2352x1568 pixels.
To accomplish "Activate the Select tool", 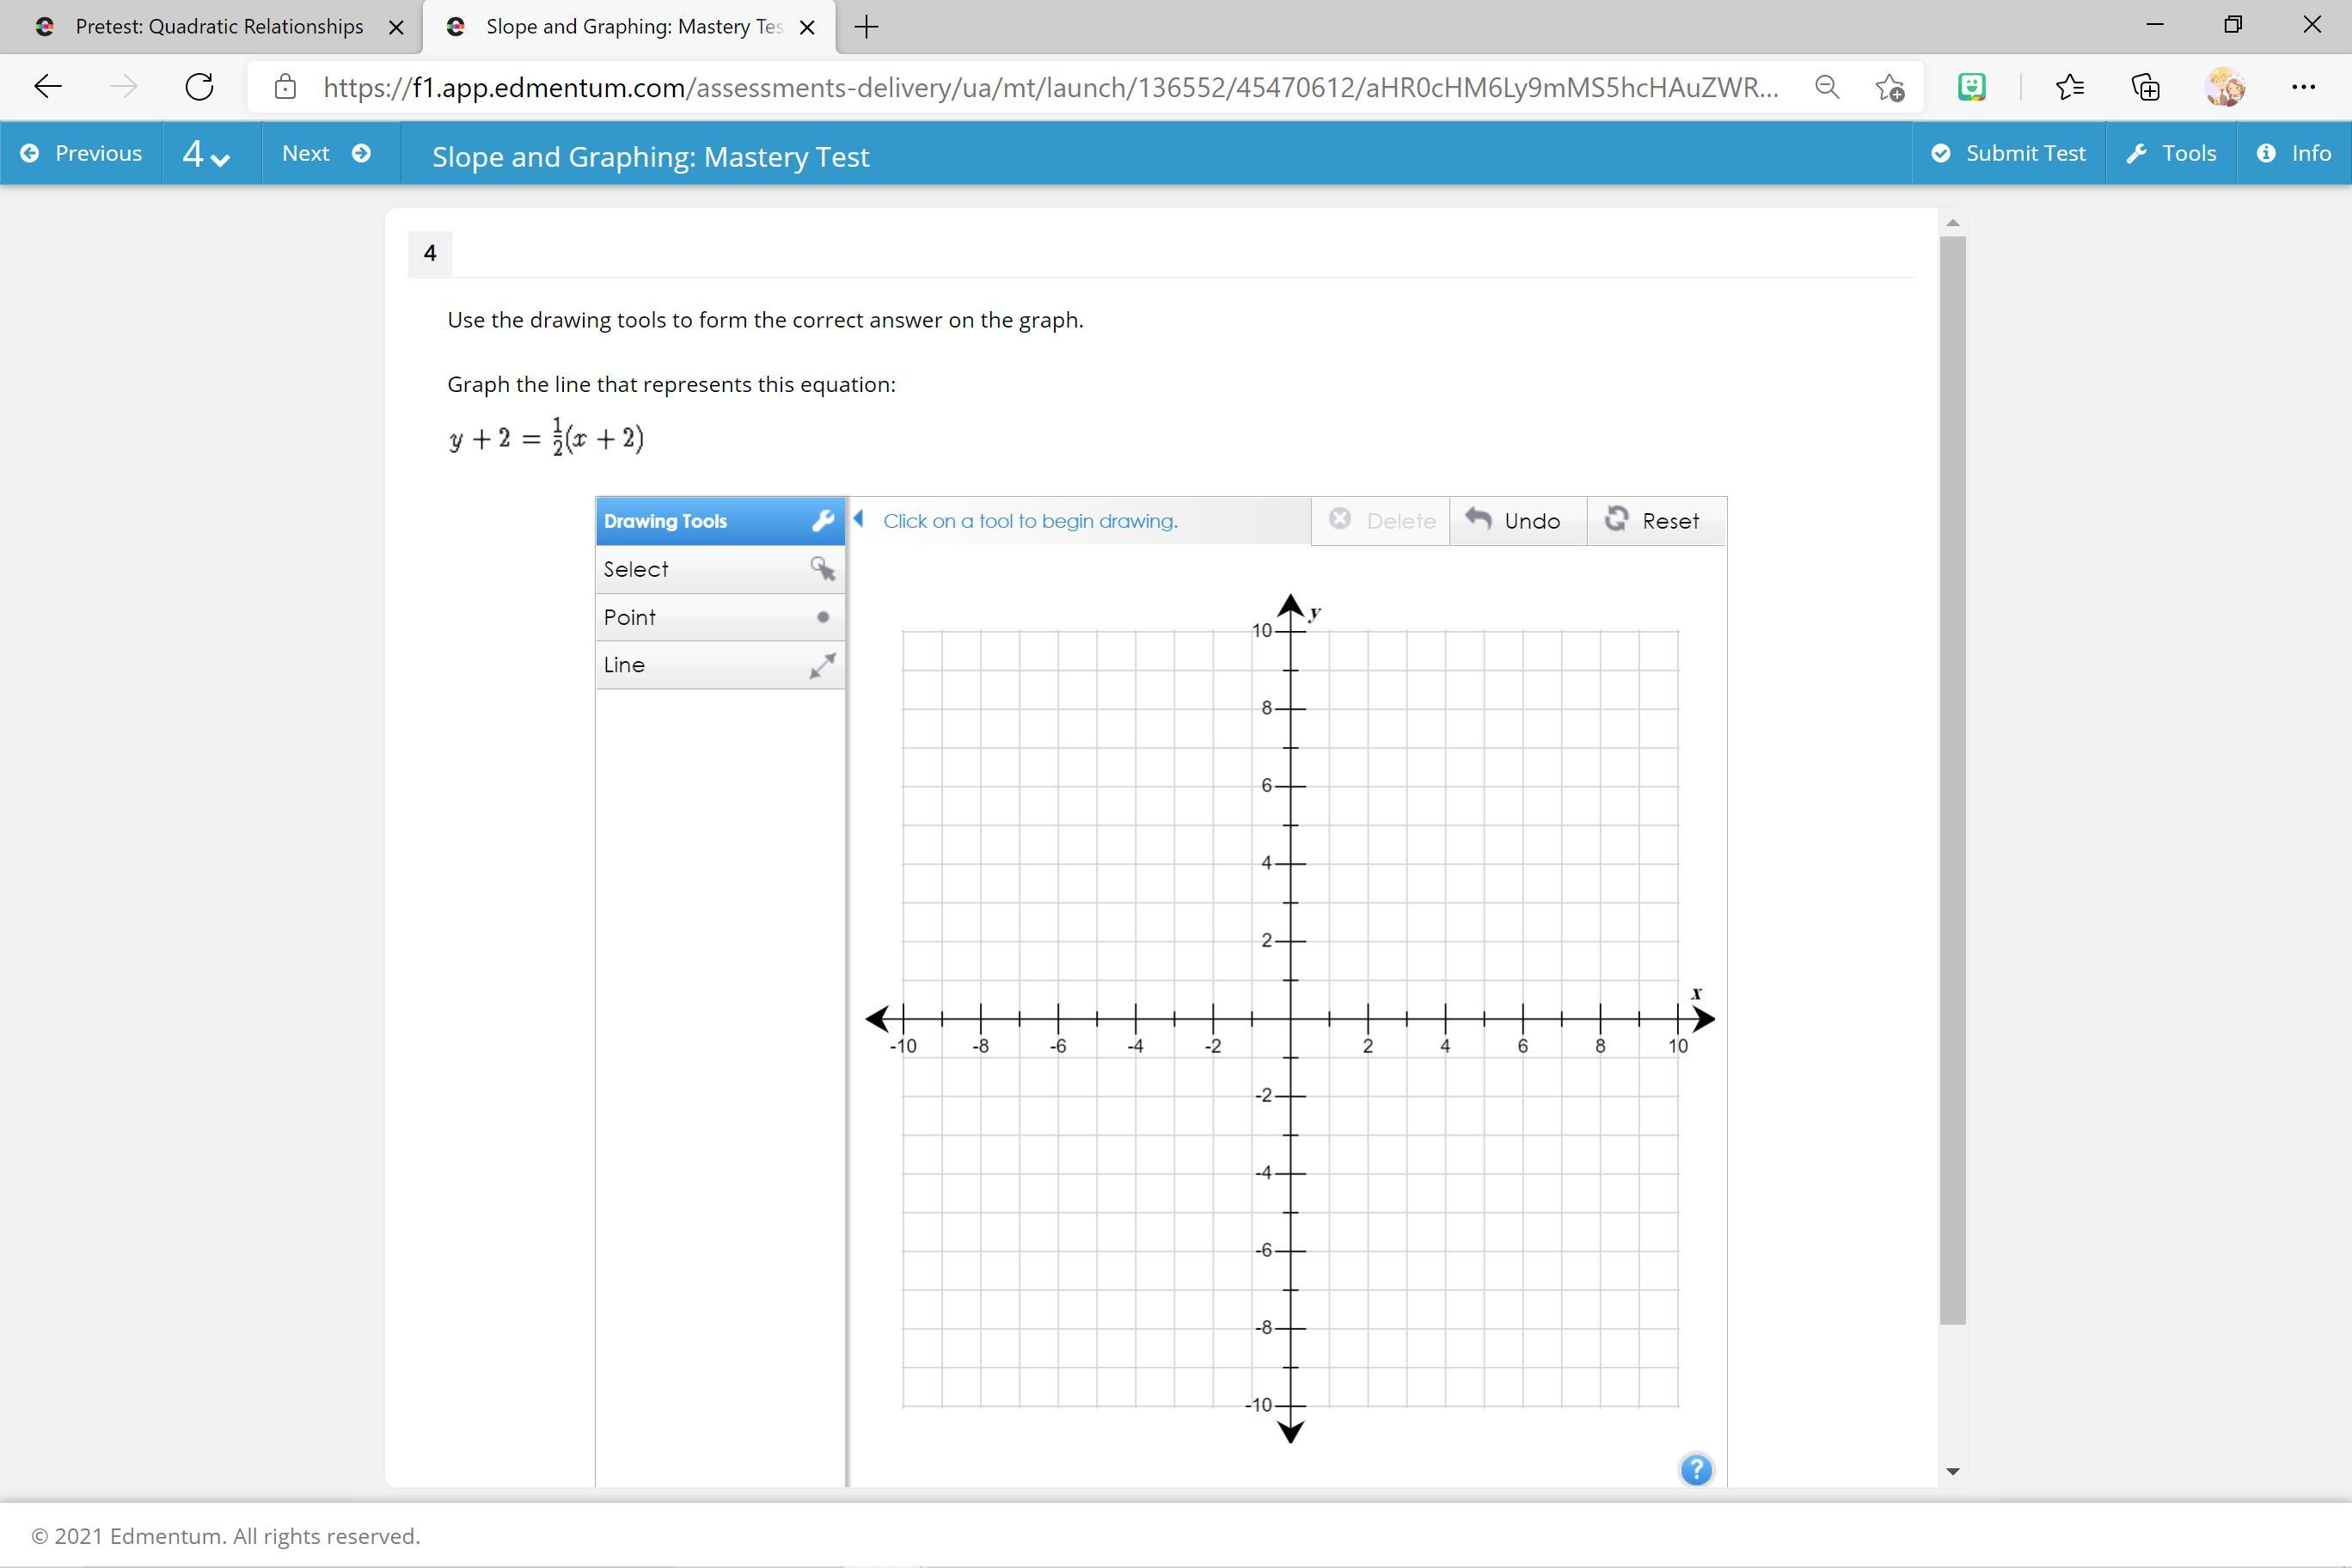I will [x=719, y=569].
